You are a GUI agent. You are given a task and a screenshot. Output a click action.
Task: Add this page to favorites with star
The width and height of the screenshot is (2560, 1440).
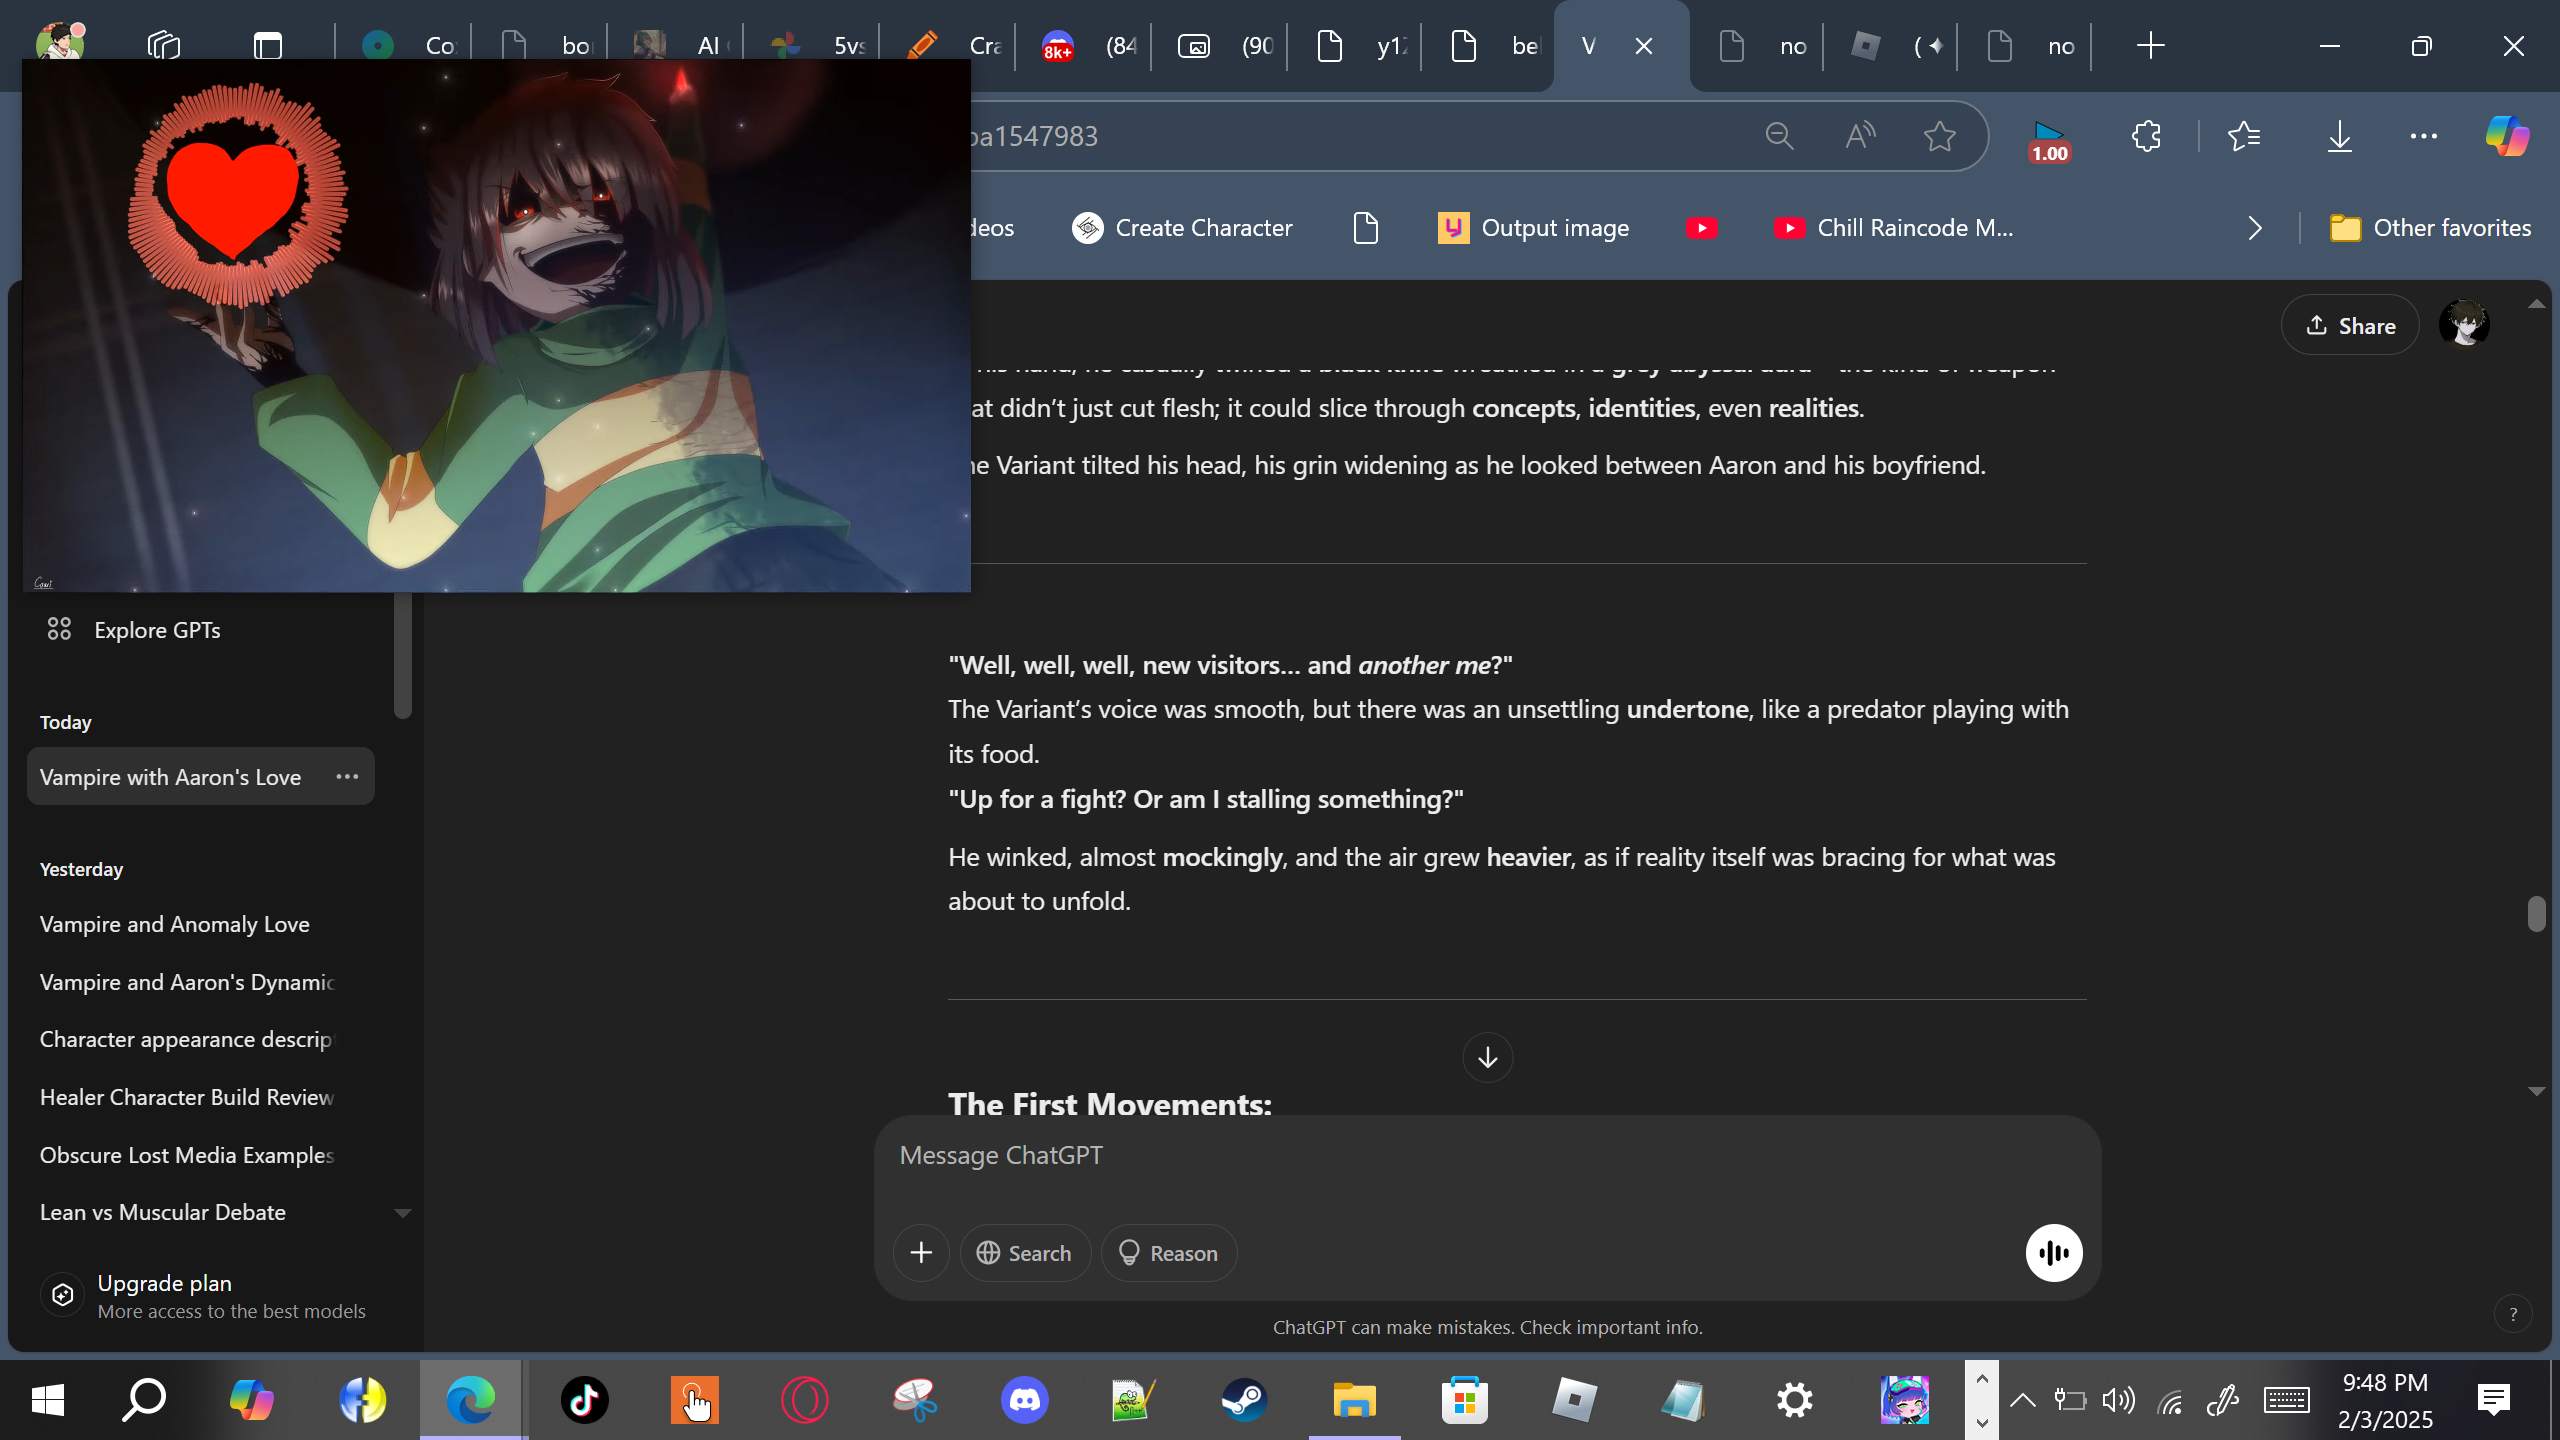point(1940,136)
